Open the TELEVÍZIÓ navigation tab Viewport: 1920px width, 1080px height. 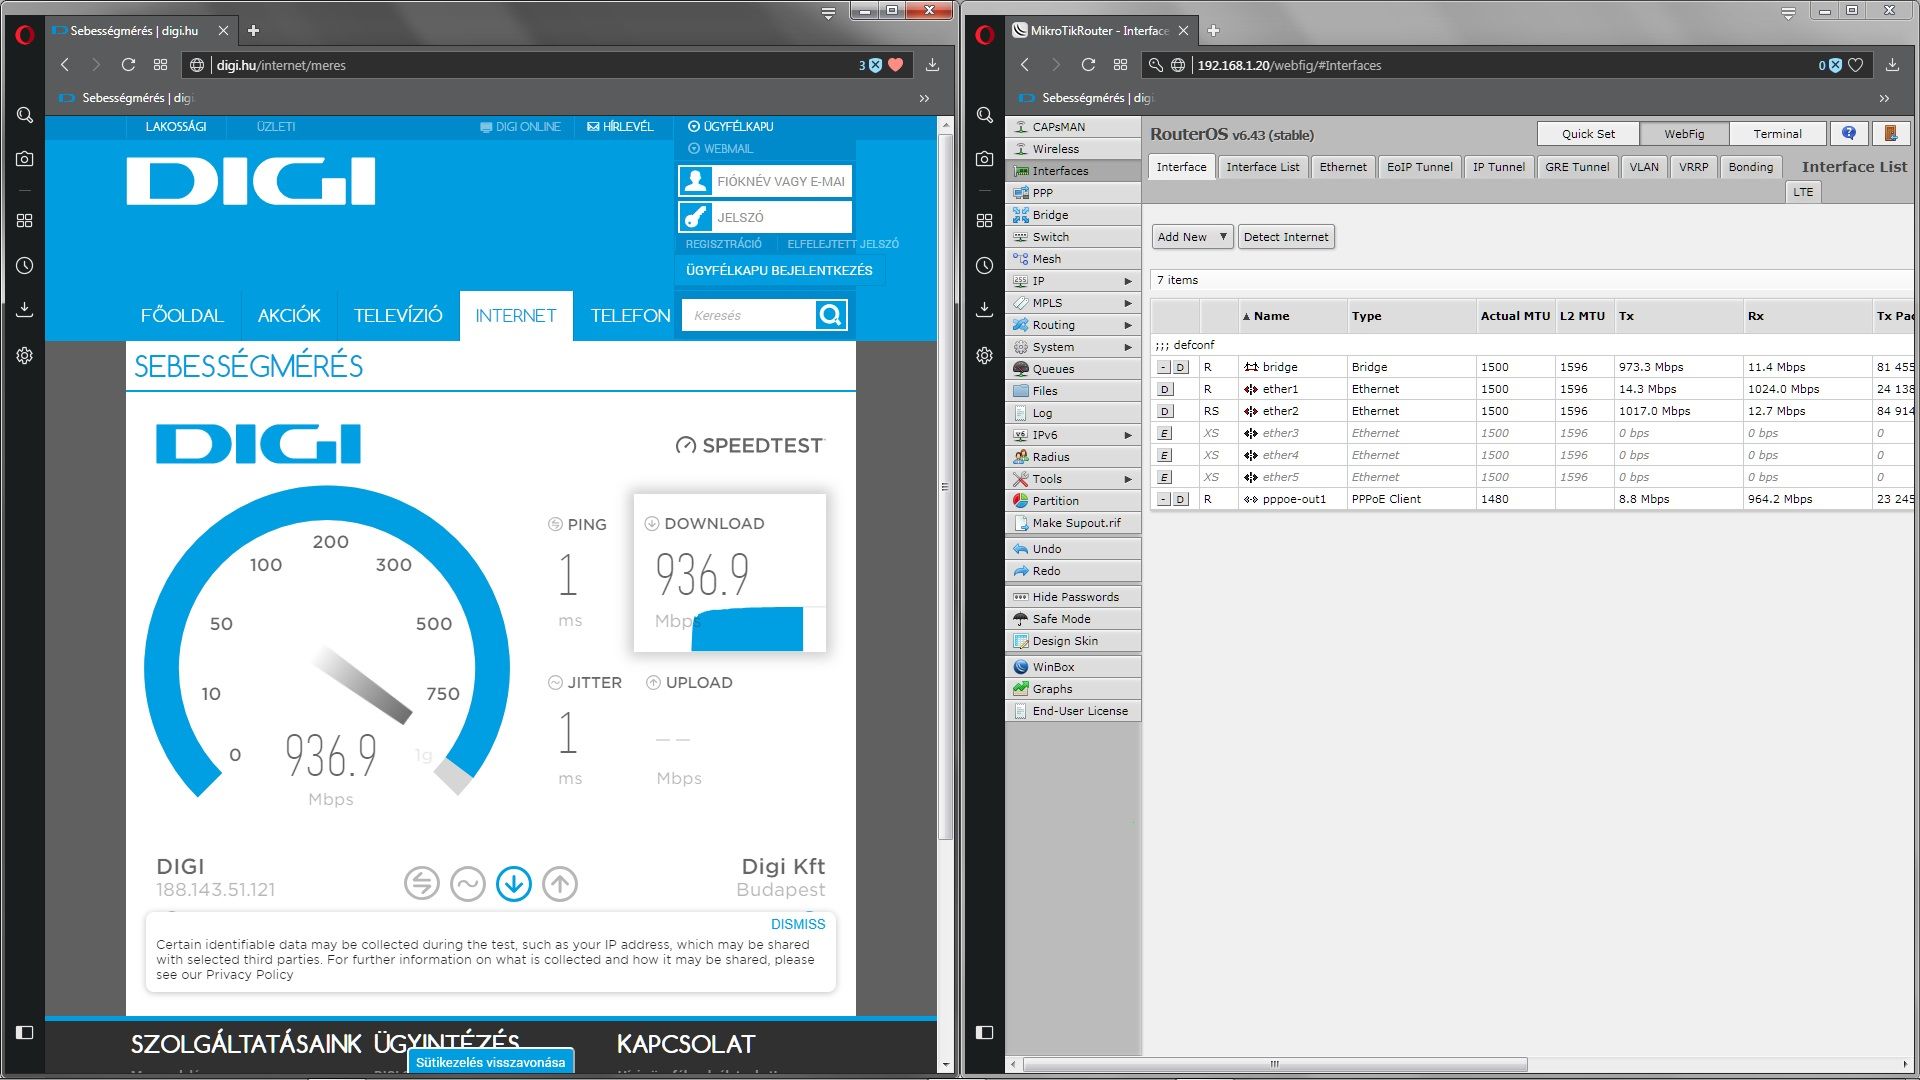397,316
